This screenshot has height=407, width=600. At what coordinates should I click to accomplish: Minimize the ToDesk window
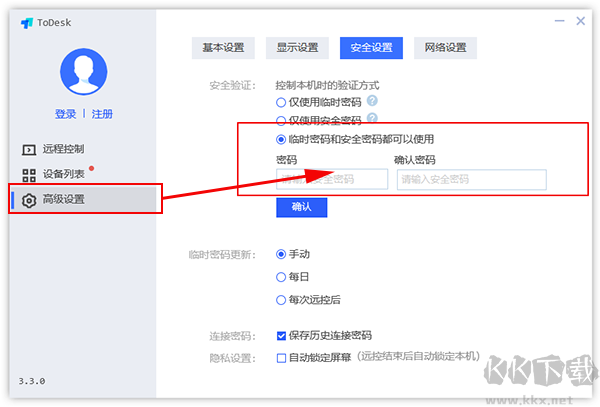click(x=559, y=21)
